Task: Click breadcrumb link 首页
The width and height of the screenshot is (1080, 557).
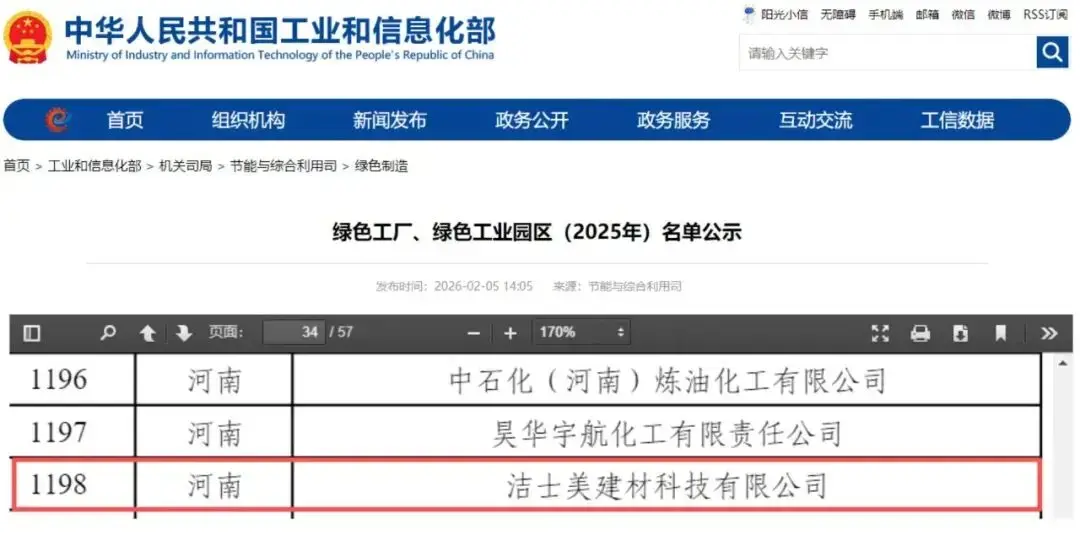Action: click(17, 166)
